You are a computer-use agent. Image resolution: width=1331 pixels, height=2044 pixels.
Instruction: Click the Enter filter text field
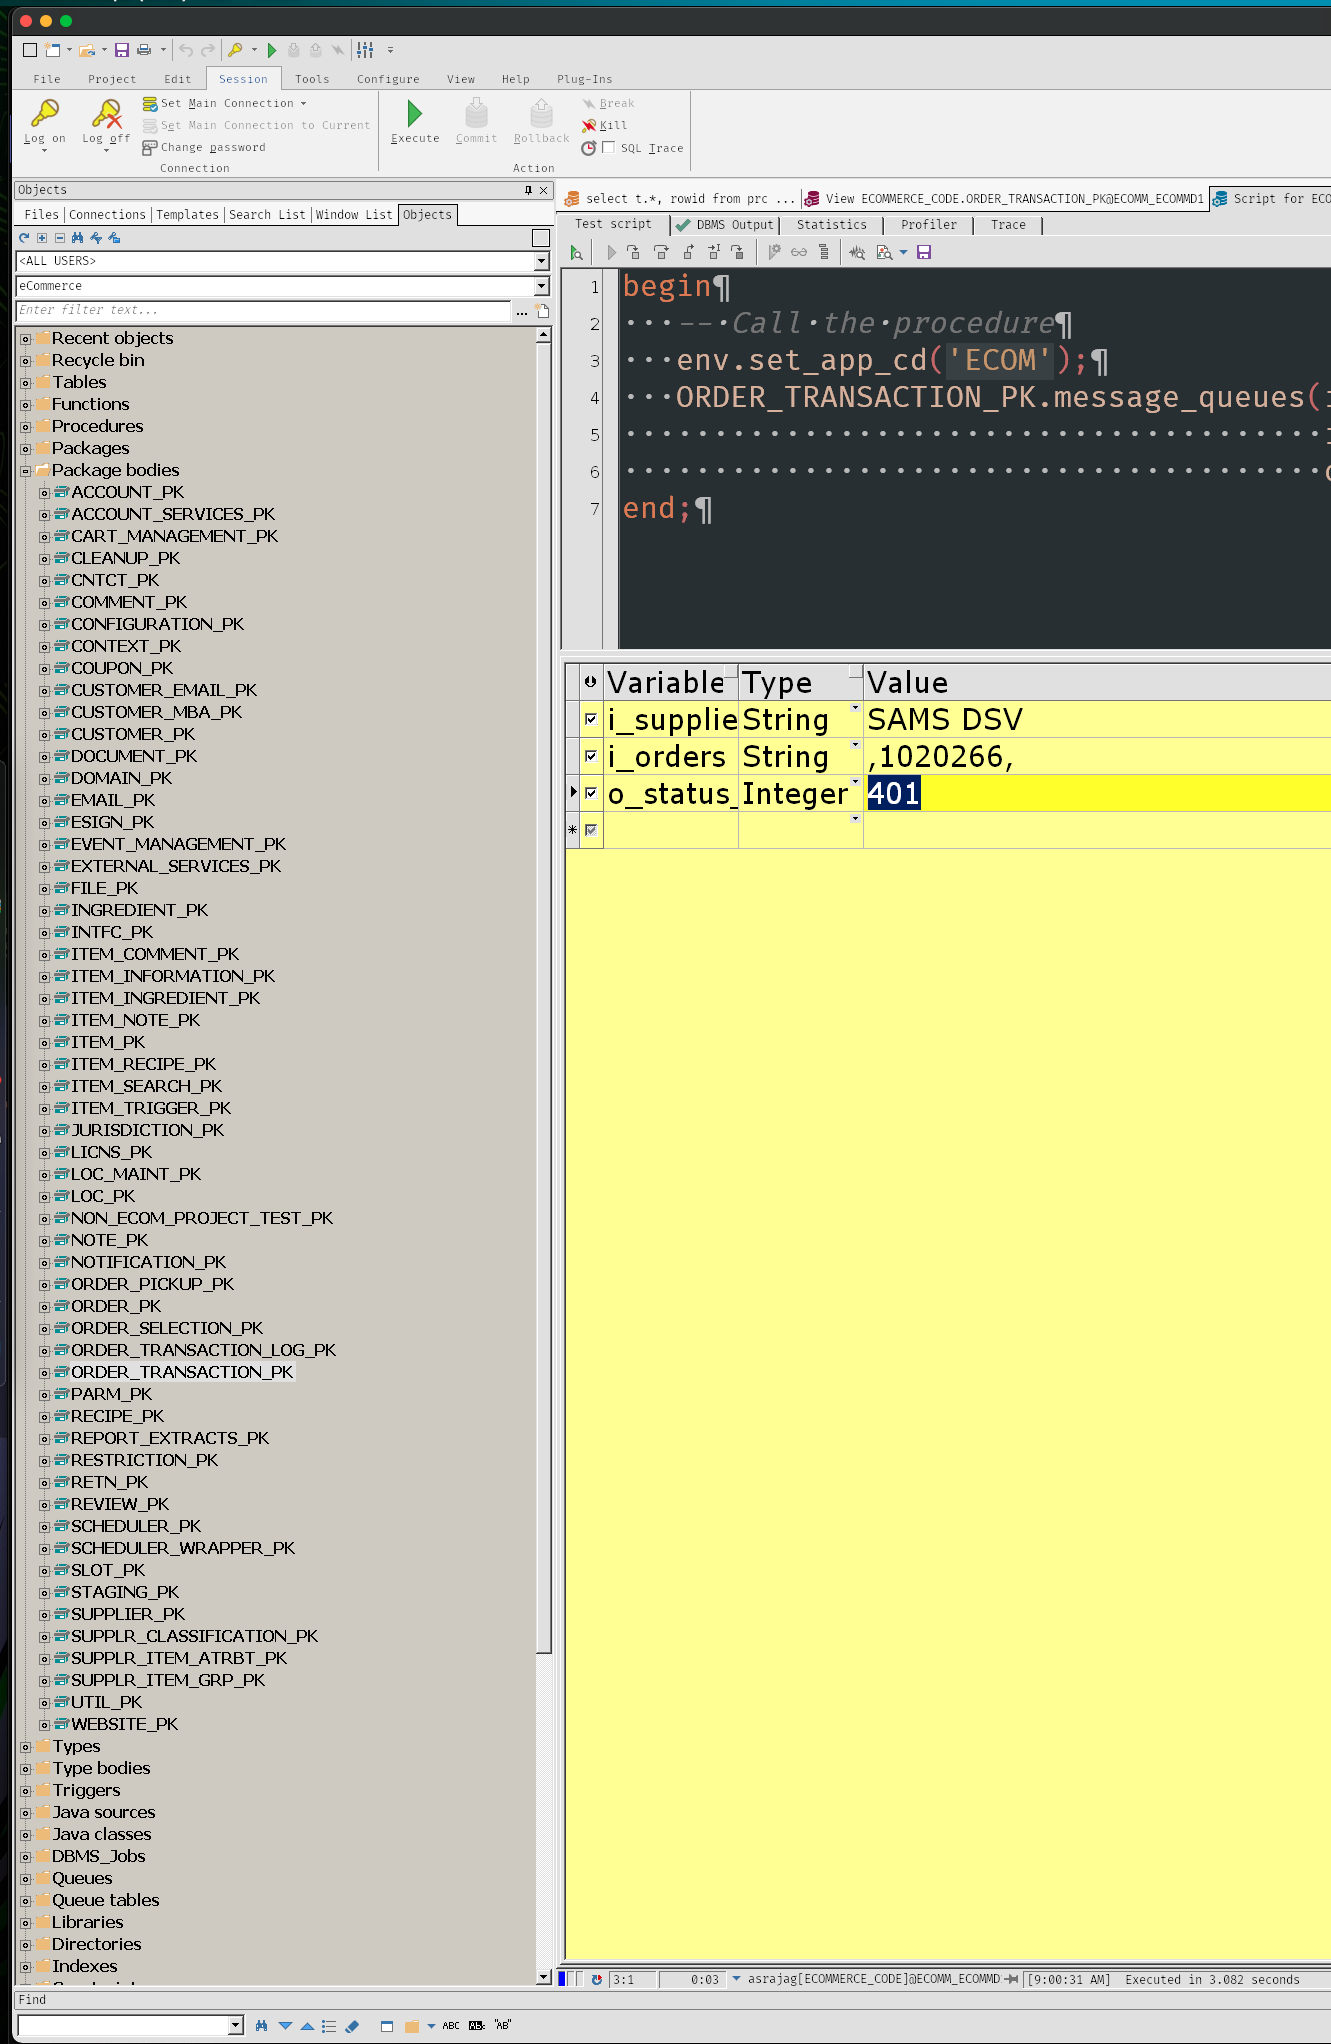264,311
